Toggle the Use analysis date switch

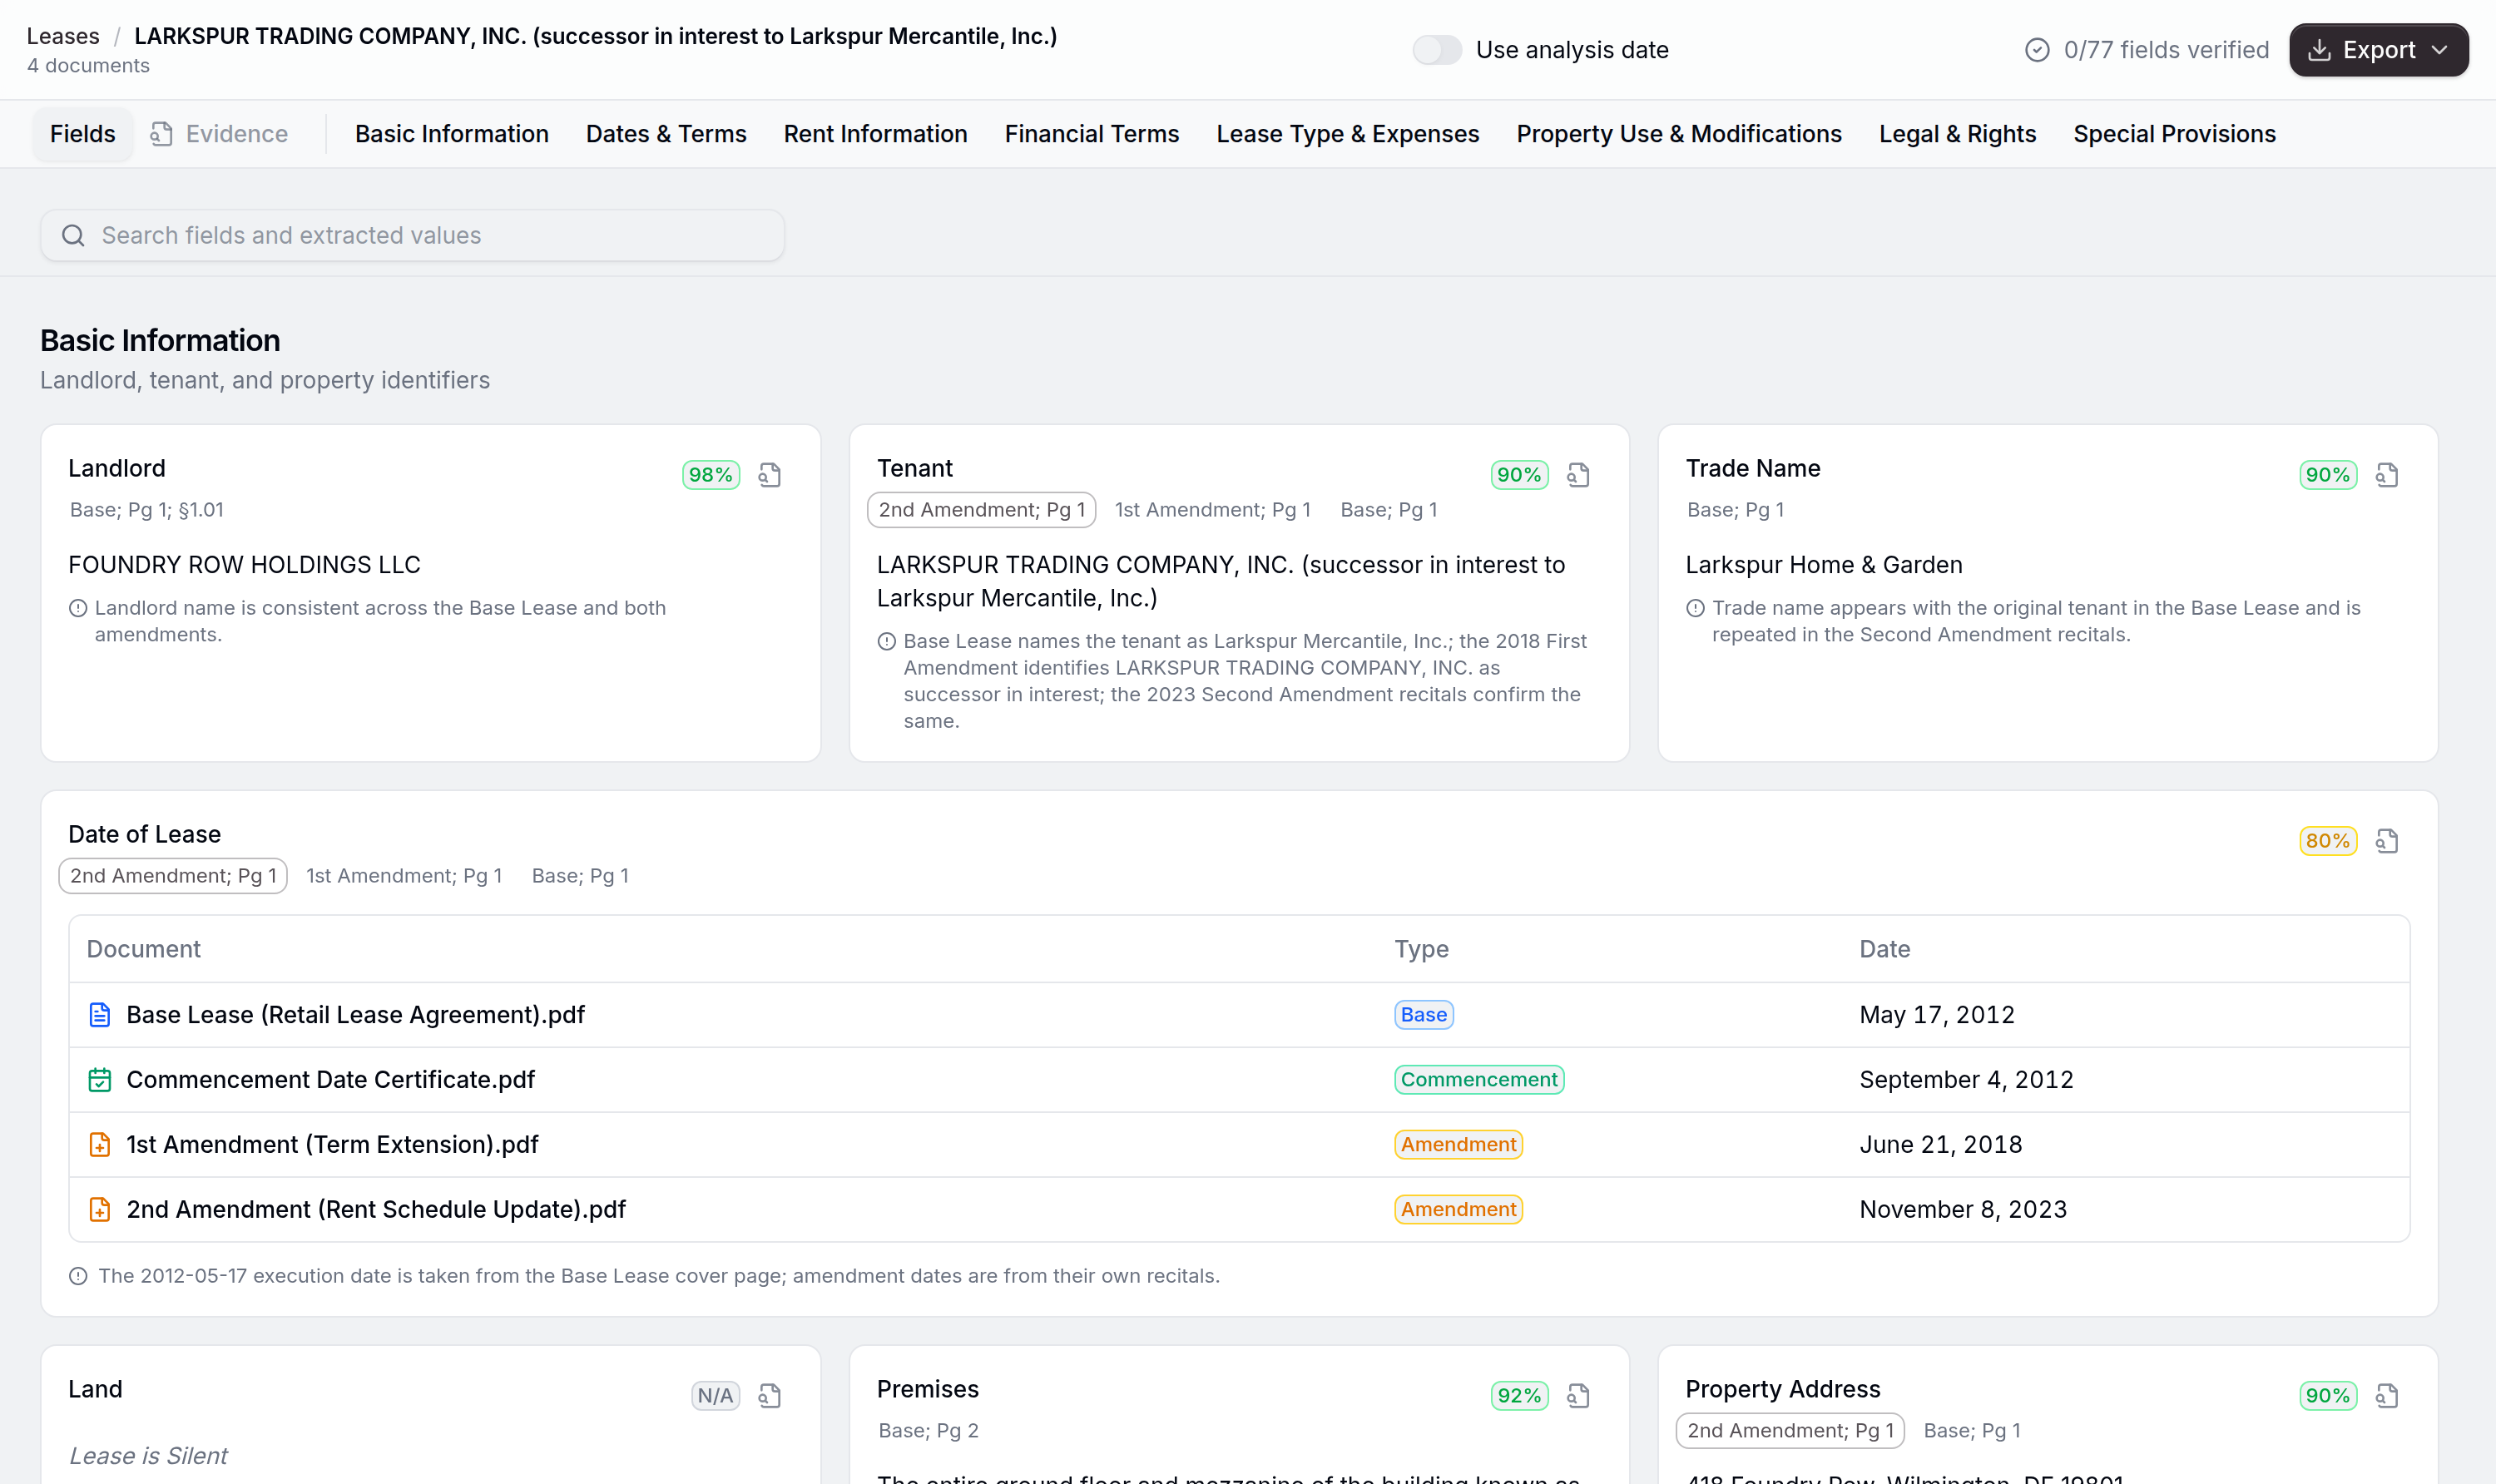pos(1437,50)
